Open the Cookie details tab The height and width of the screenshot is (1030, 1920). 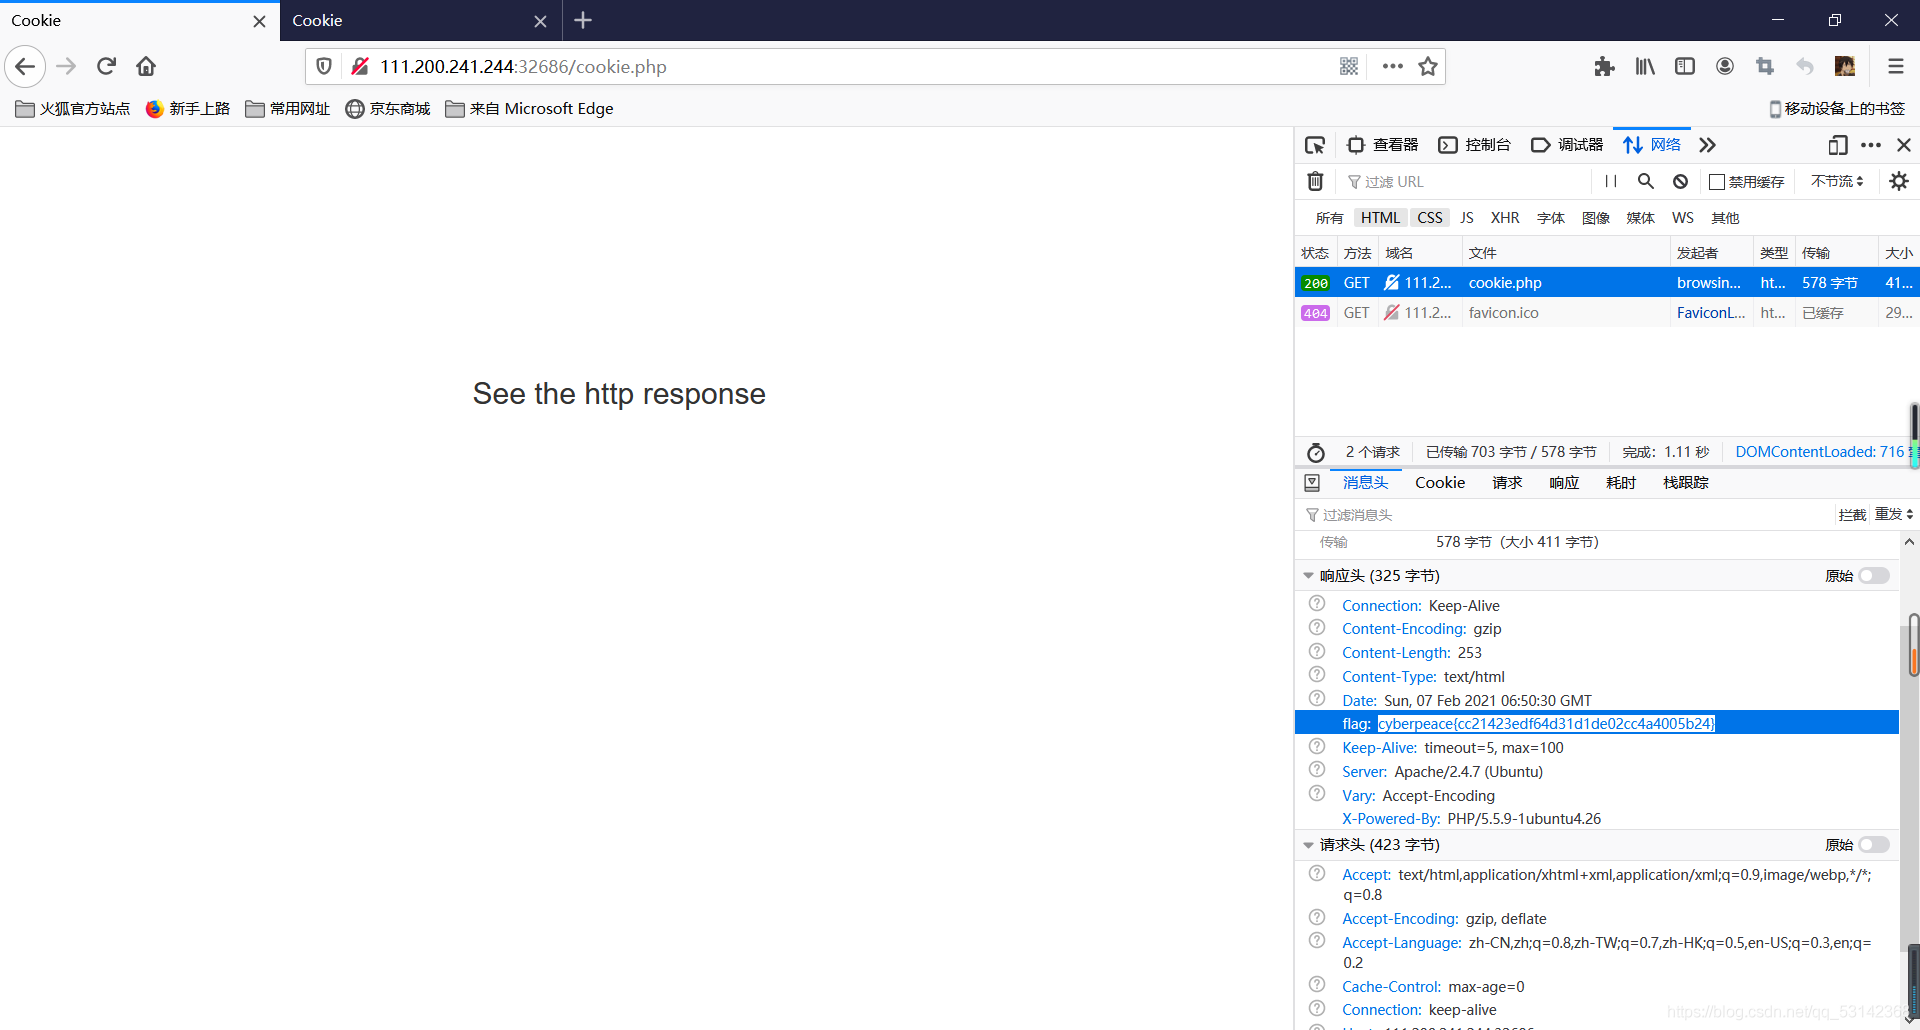pos(1440,483)
